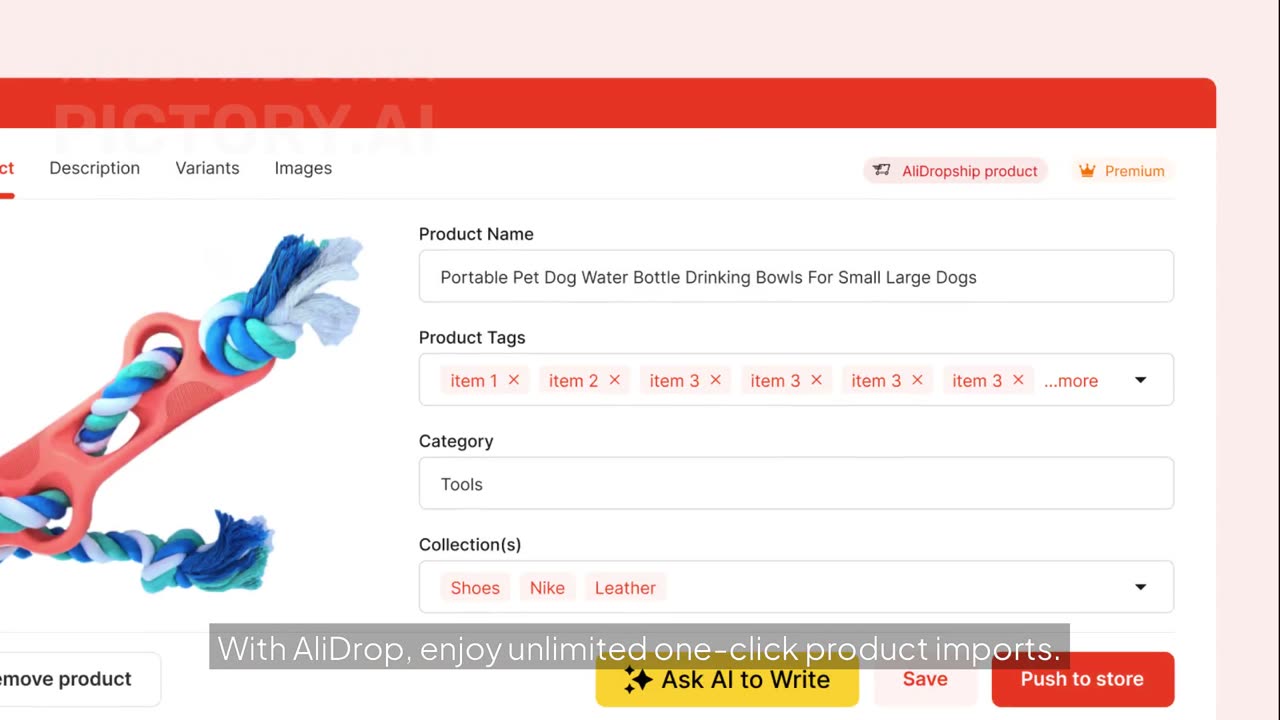This screenshot has height=720, width=1280.
Task: Click the Category field showing Tools
Action: coord(796,483)
